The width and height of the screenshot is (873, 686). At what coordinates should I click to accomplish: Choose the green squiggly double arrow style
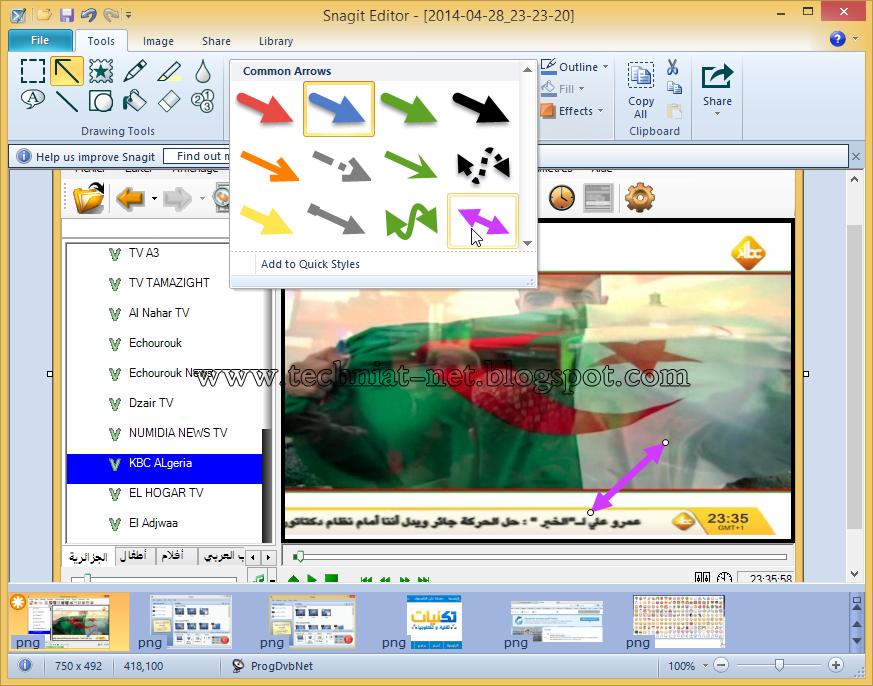coord(411,220)
